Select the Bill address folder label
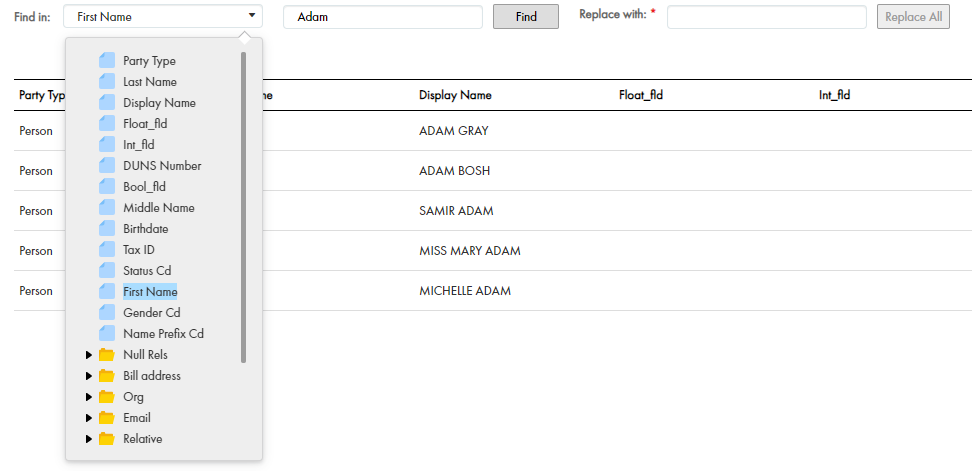 pos(152,376)
